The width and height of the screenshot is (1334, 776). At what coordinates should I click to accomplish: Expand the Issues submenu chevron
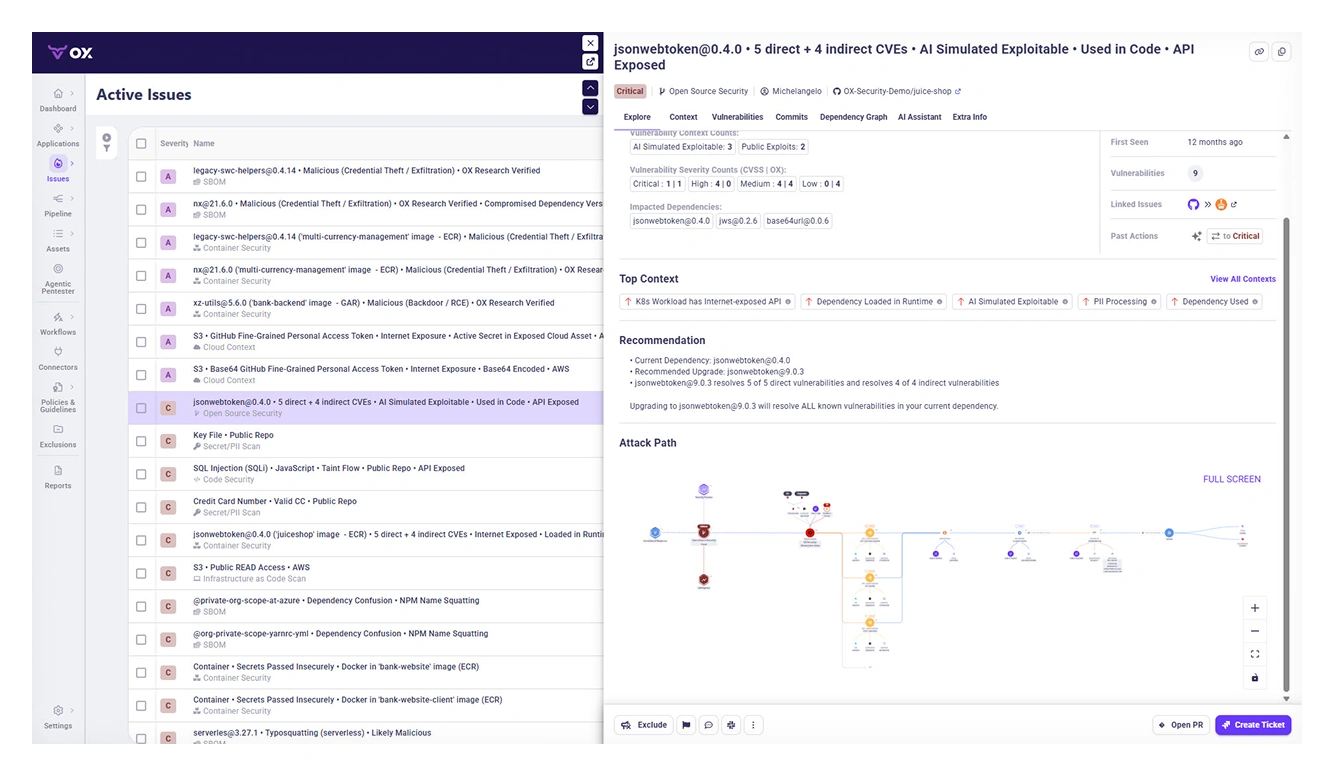click(x=72, y=164)
